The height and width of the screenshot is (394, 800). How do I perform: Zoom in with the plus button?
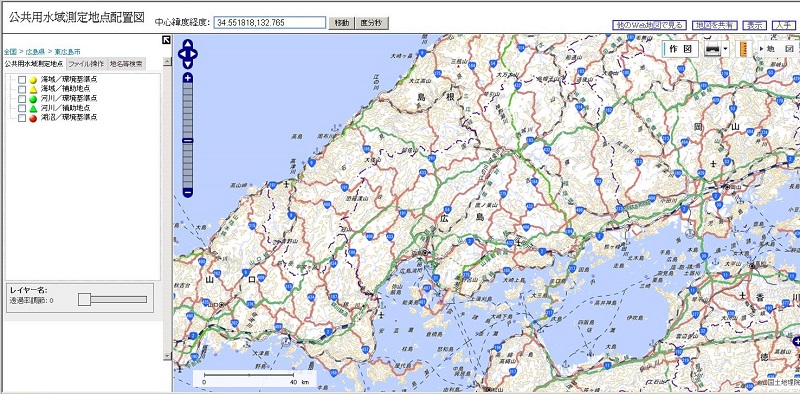point(188,78)
